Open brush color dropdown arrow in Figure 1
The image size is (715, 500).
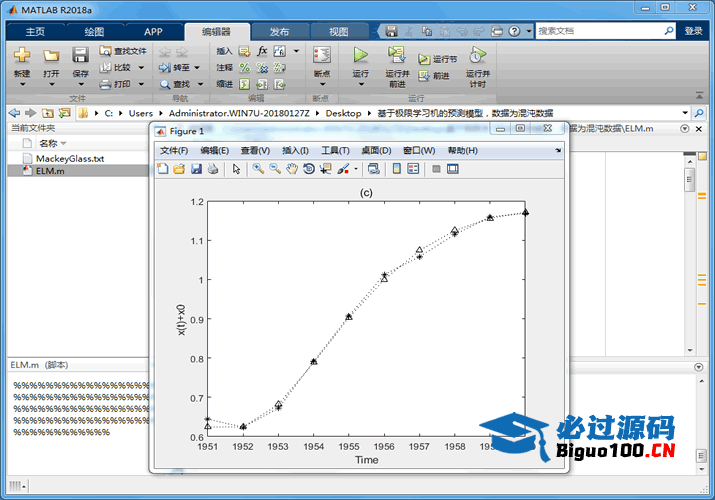[x=356, y=169]
